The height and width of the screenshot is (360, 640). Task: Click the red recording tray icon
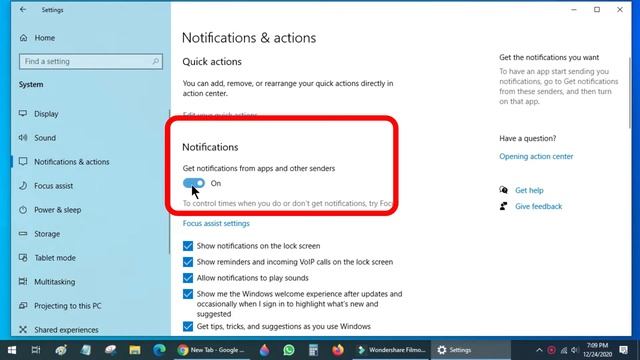click(x=551, y=350)
